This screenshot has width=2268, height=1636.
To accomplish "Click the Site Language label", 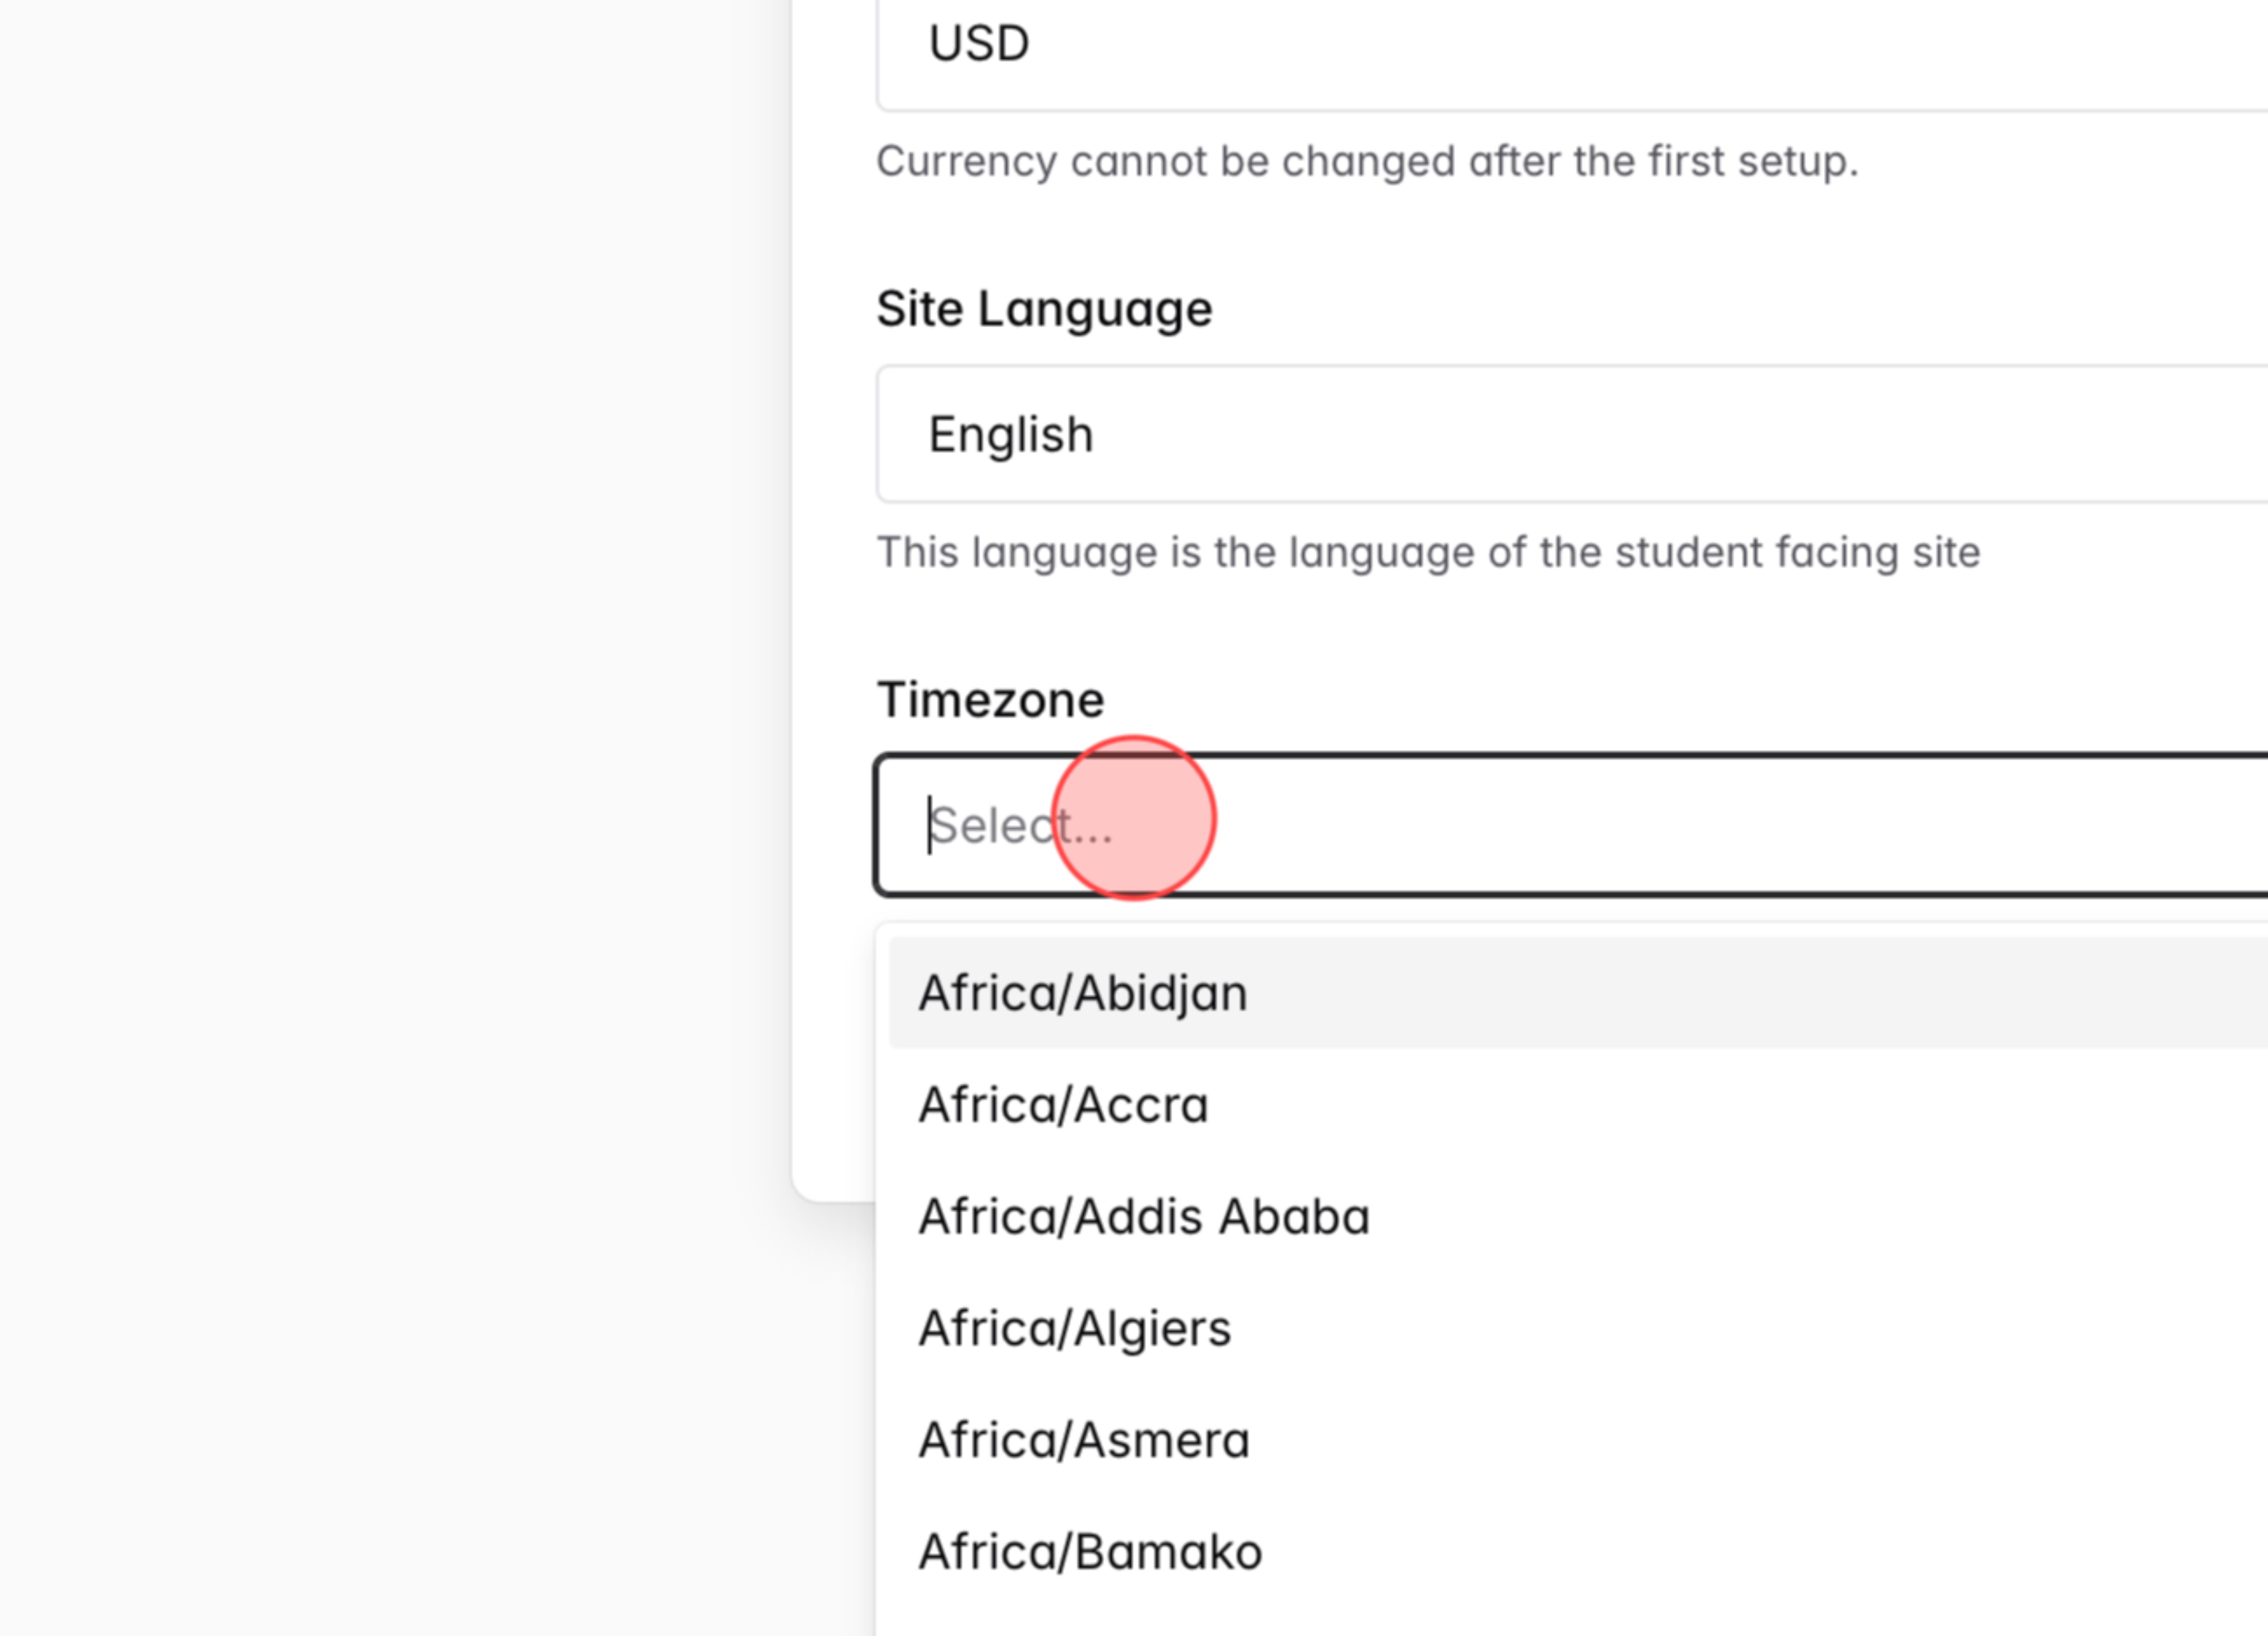I will (x=1044, y=308).
